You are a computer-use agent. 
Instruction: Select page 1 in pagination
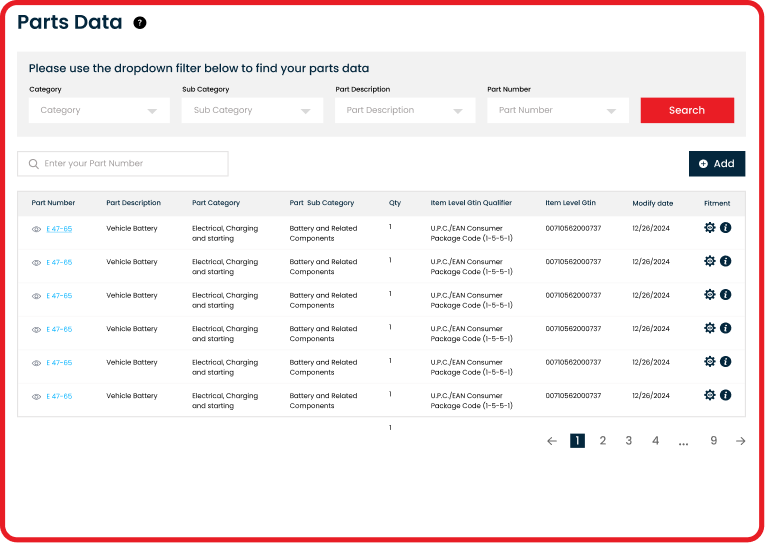577,441
